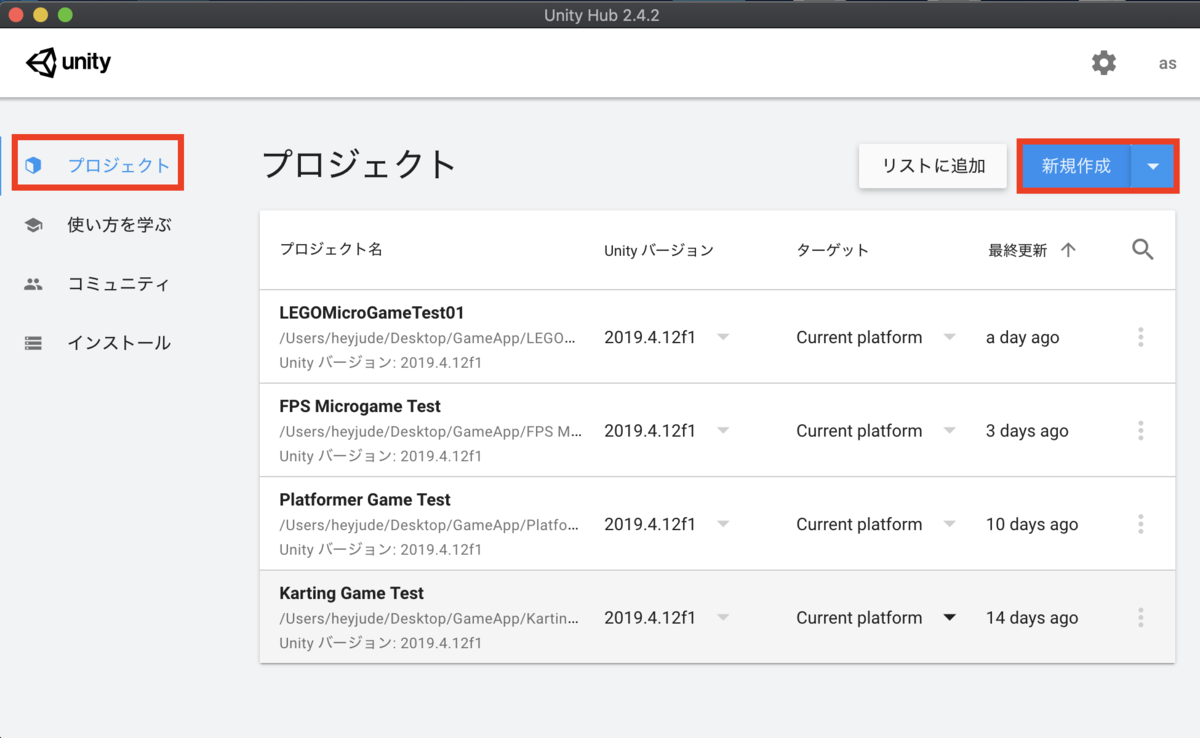Open target platform dropdown for LEGOMicroGameTest01
Viewport: 1200px width, 738px height.
tap(950, 337)
